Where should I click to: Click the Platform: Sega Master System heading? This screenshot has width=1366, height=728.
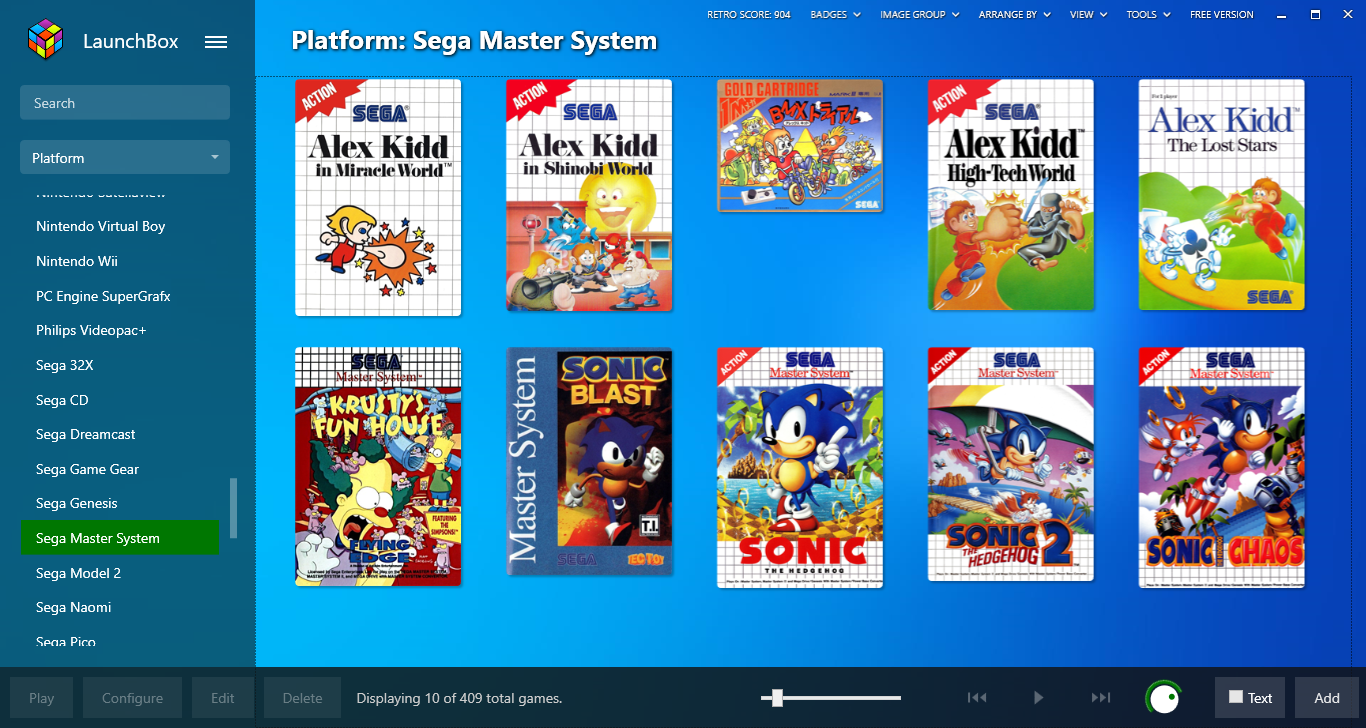tap(474, 41)
